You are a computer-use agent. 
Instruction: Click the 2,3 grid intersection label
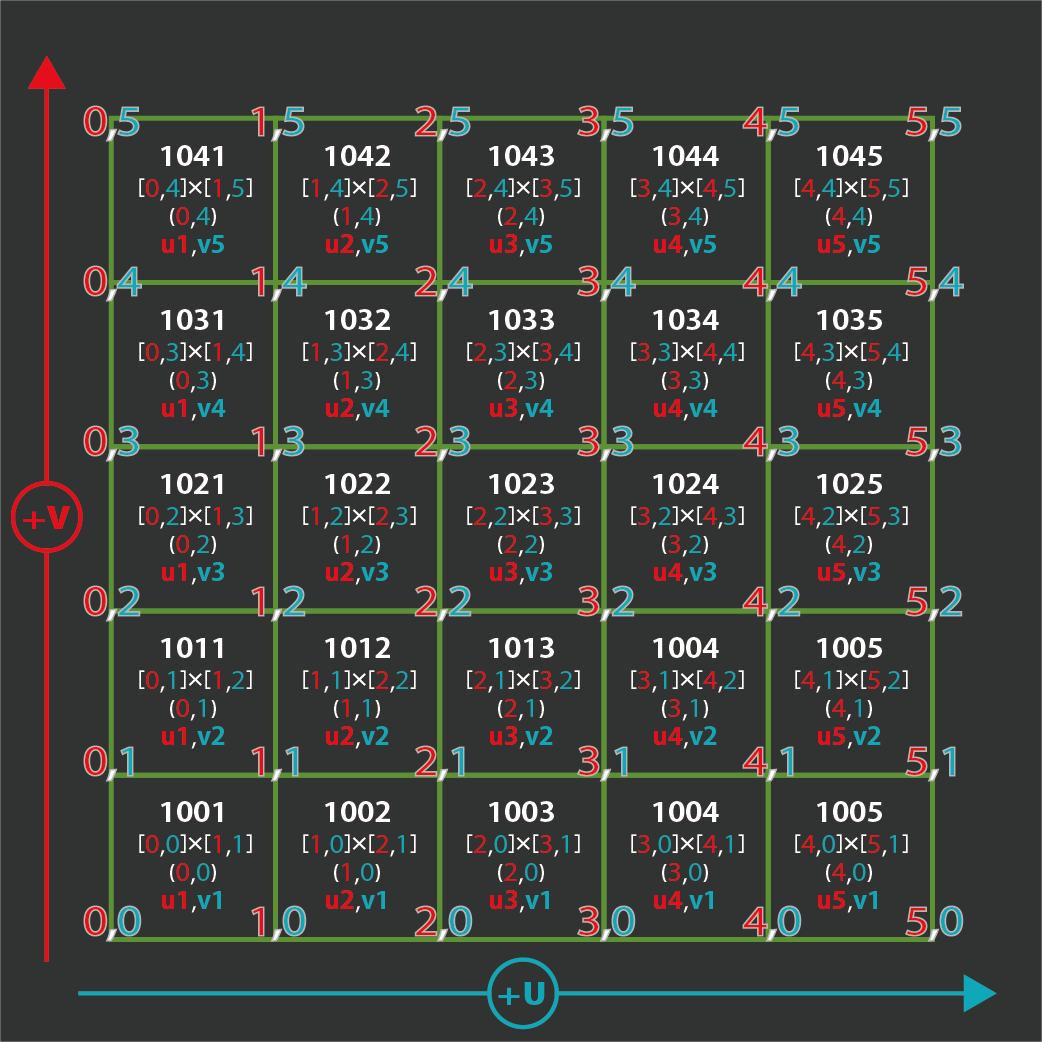coord(441,441)
